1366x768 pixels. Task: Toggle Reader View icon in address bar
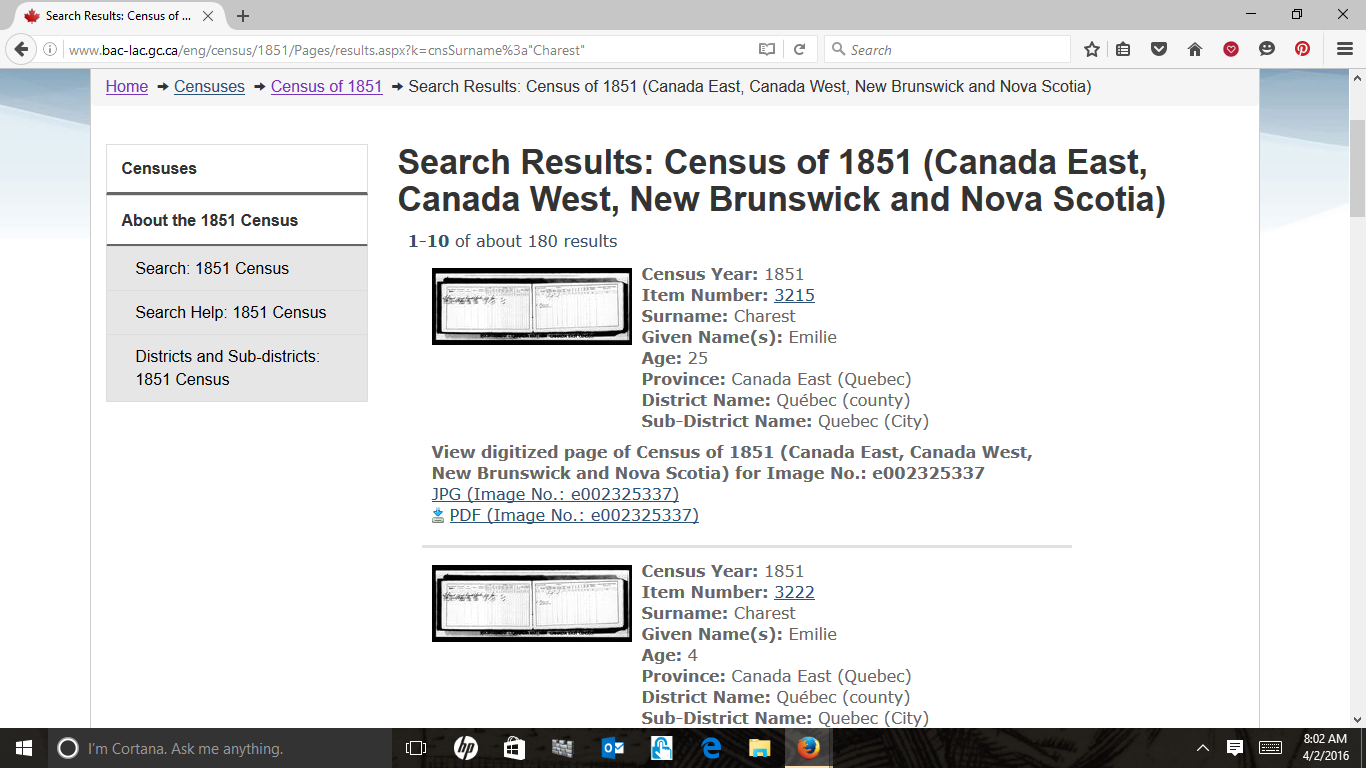767,49
